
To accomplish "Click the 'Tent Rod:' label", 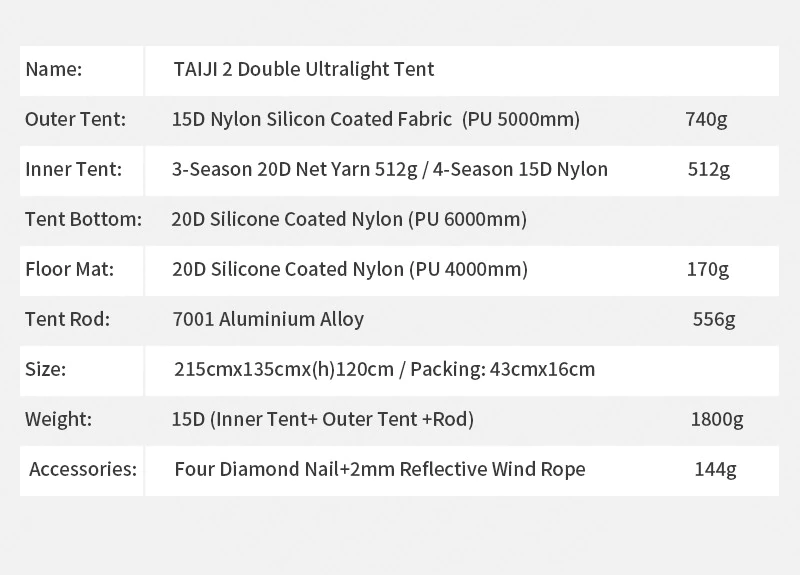I will click(x=67, y=319).
